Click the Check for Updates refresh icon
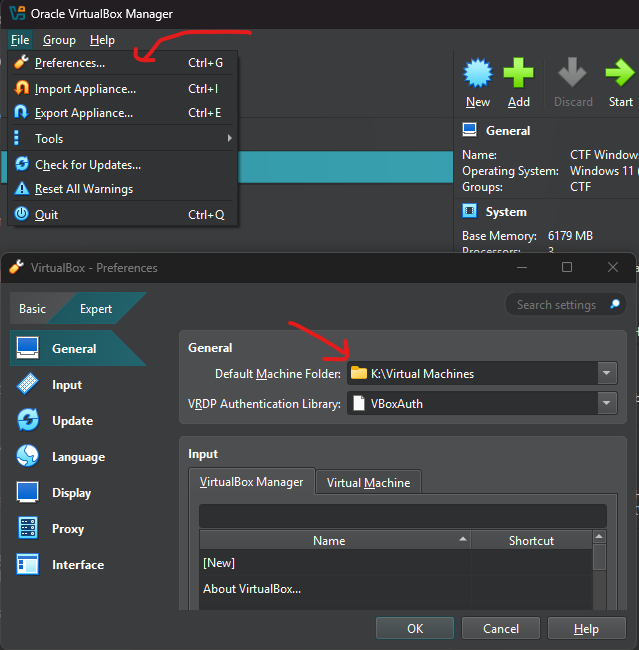 pos(22,164)
